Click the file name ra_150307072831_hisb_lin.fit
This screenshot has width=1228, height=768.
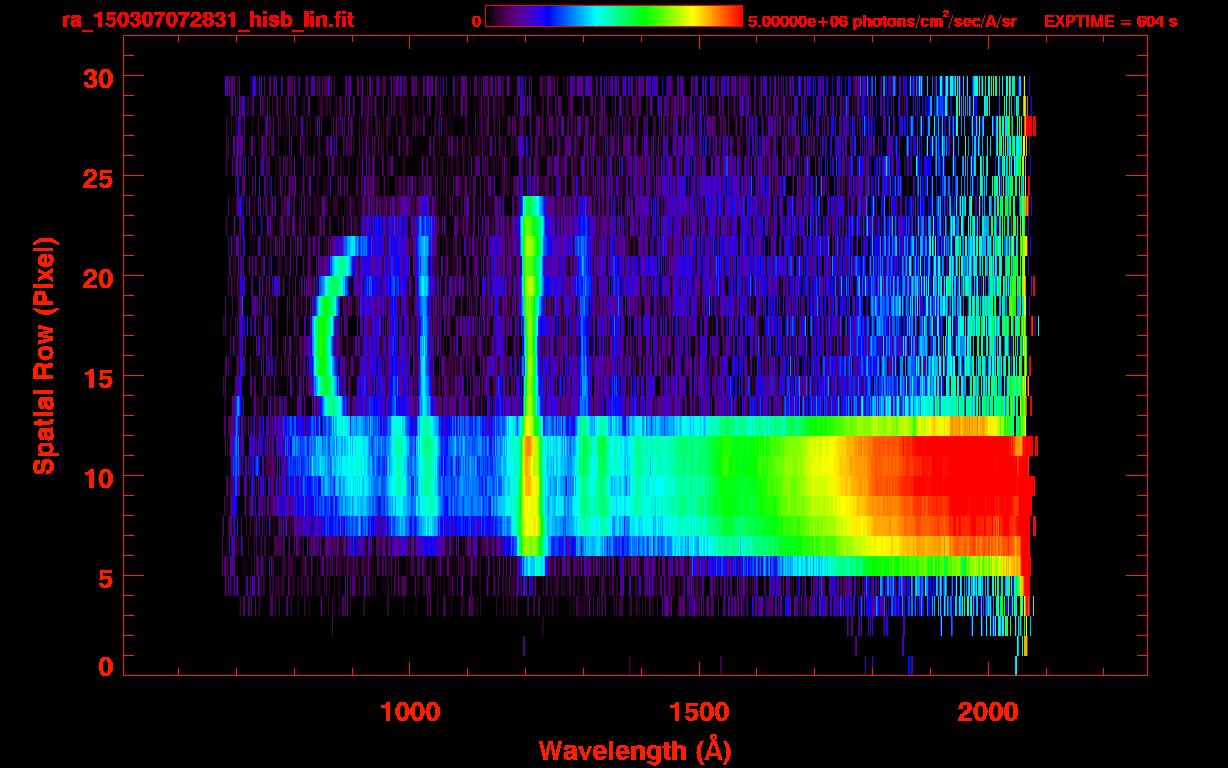coord(207,20)
